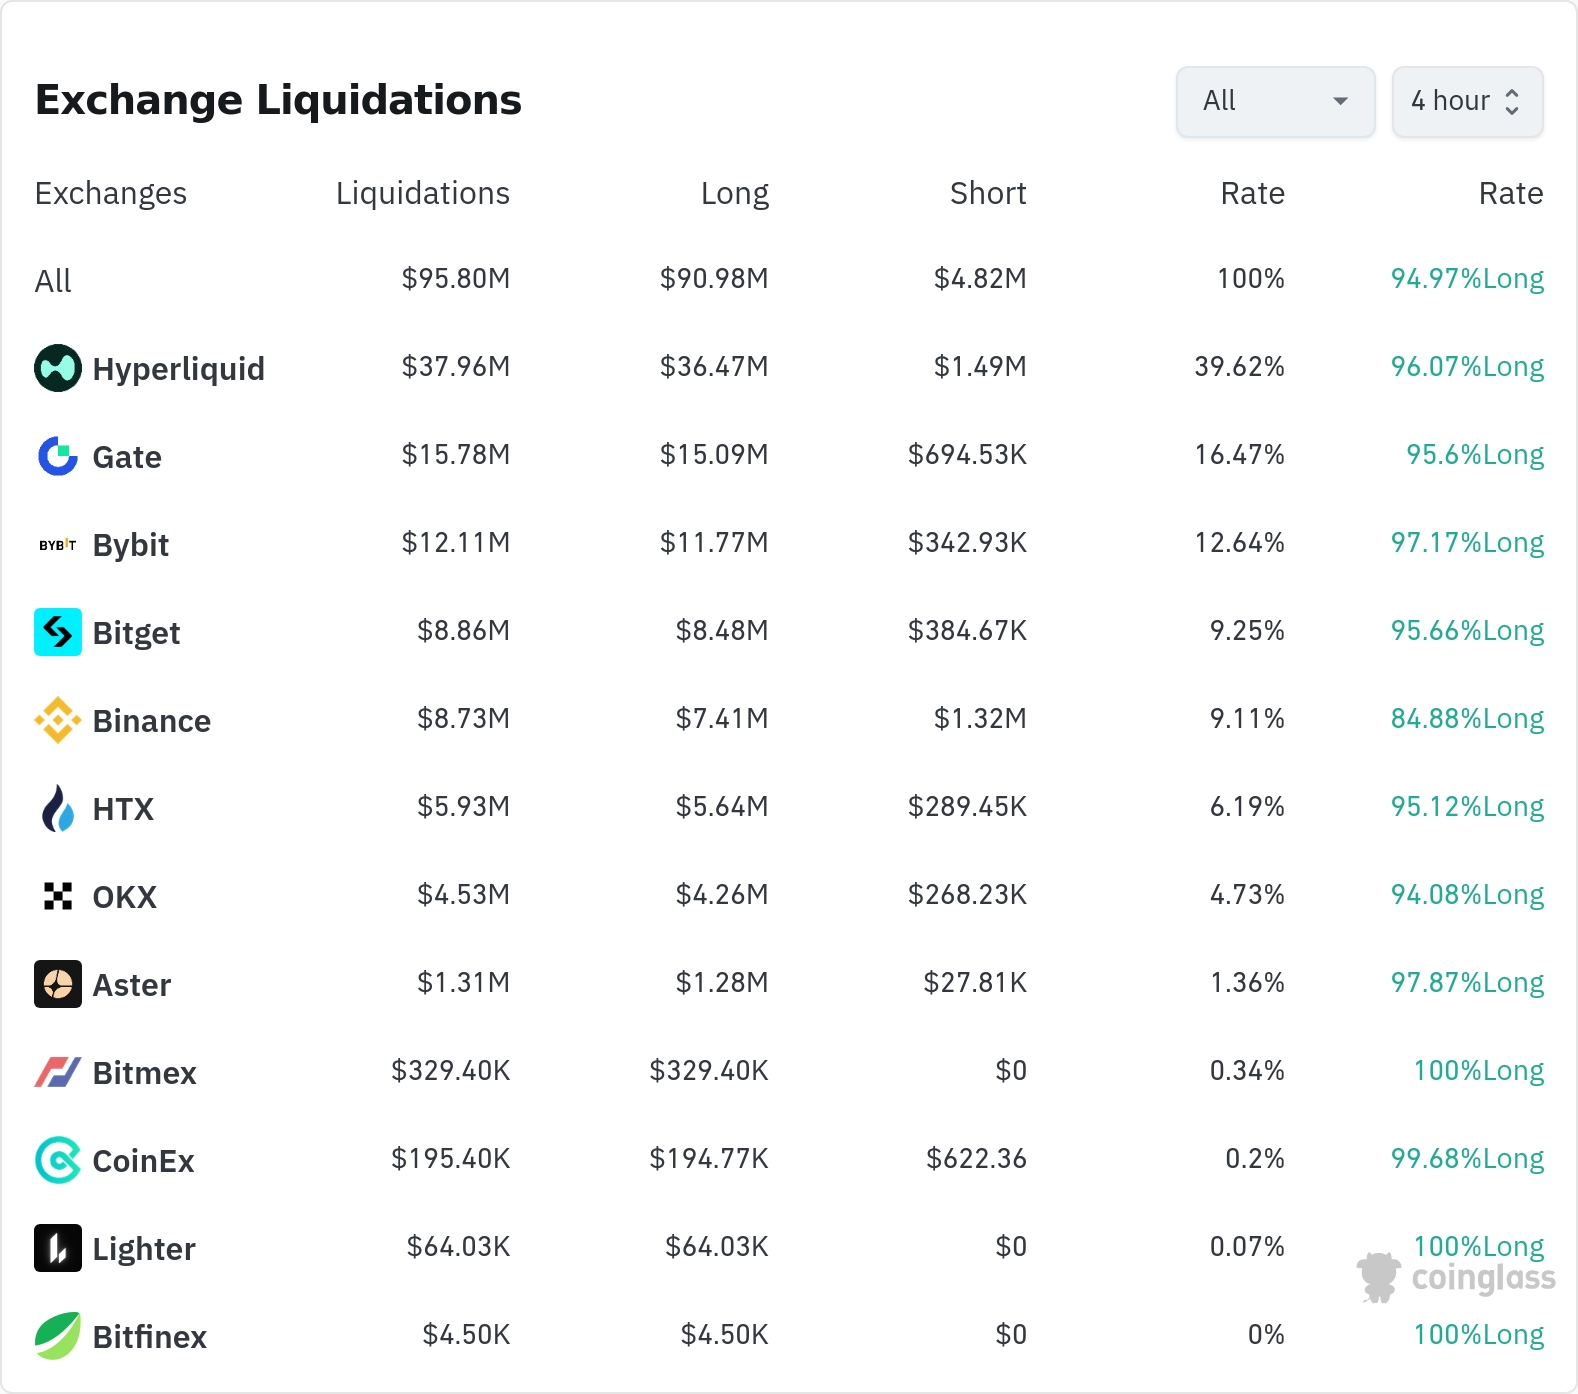Click the Aster exchange logo icon
This screenshot has width=1578, height=1394.
58,984
